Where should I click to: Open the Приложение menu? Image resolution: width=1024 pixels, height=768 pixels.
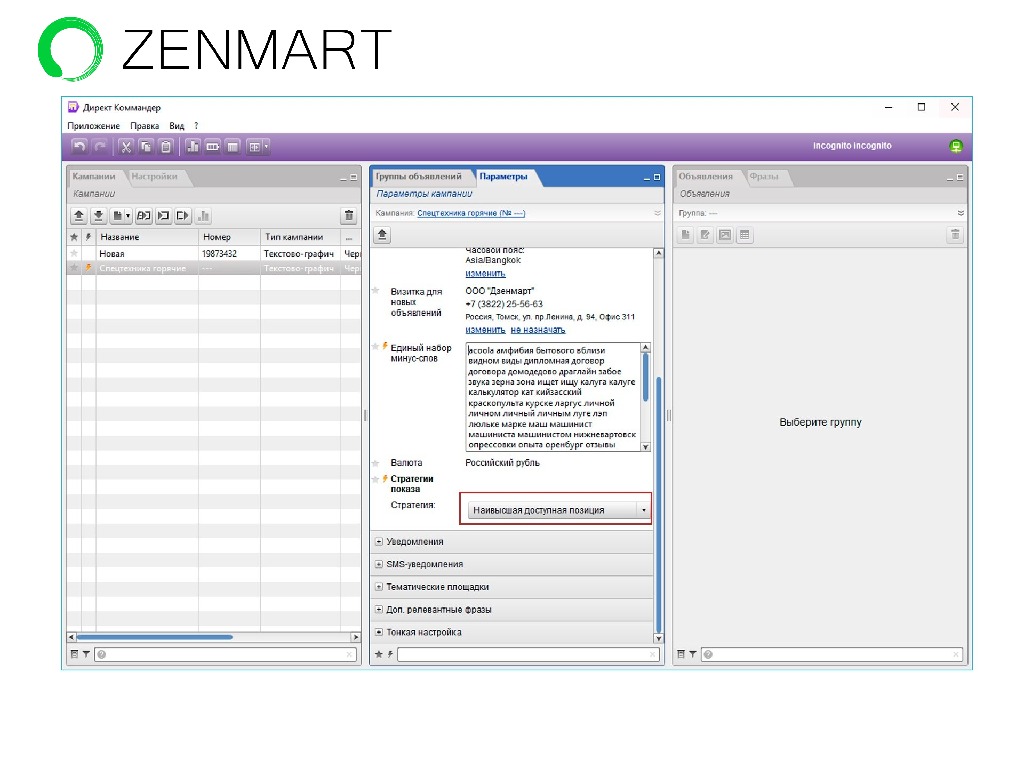point(93,126)
